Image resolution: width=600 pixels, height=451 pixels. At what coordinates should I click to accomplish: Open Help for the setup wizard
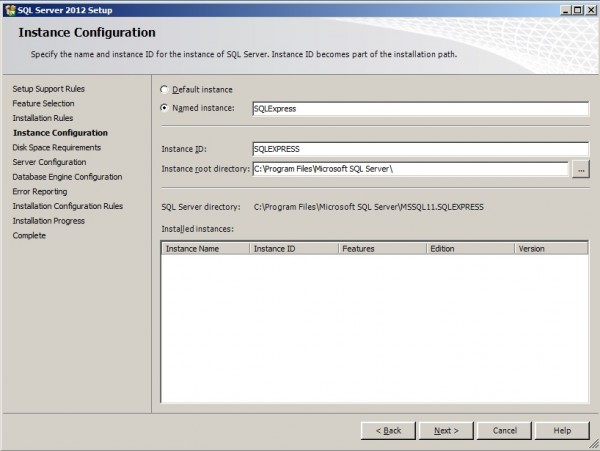coord(562,431)
